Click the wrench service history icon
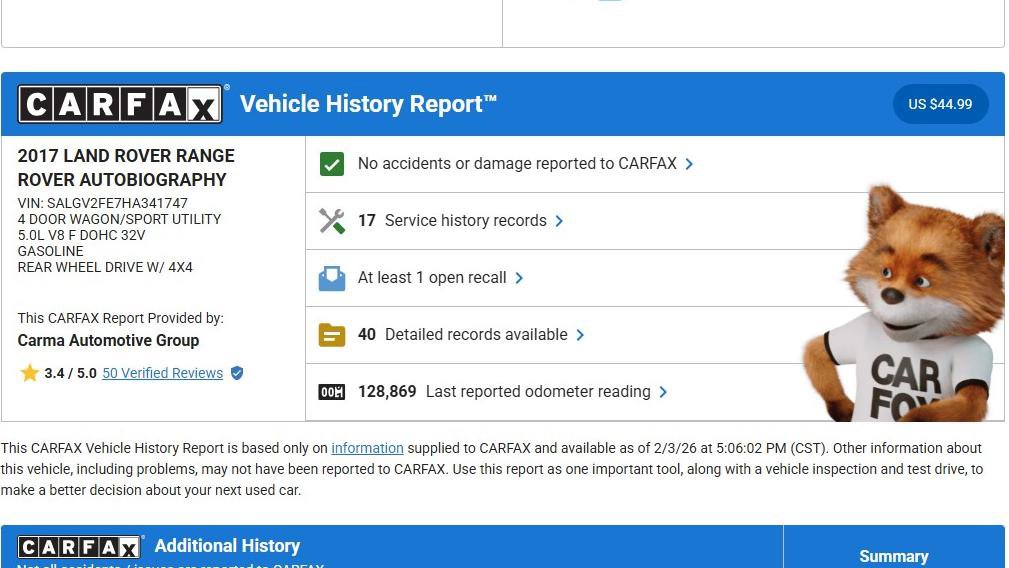This screenshot has width=1009, height=568. click(332, 221)
